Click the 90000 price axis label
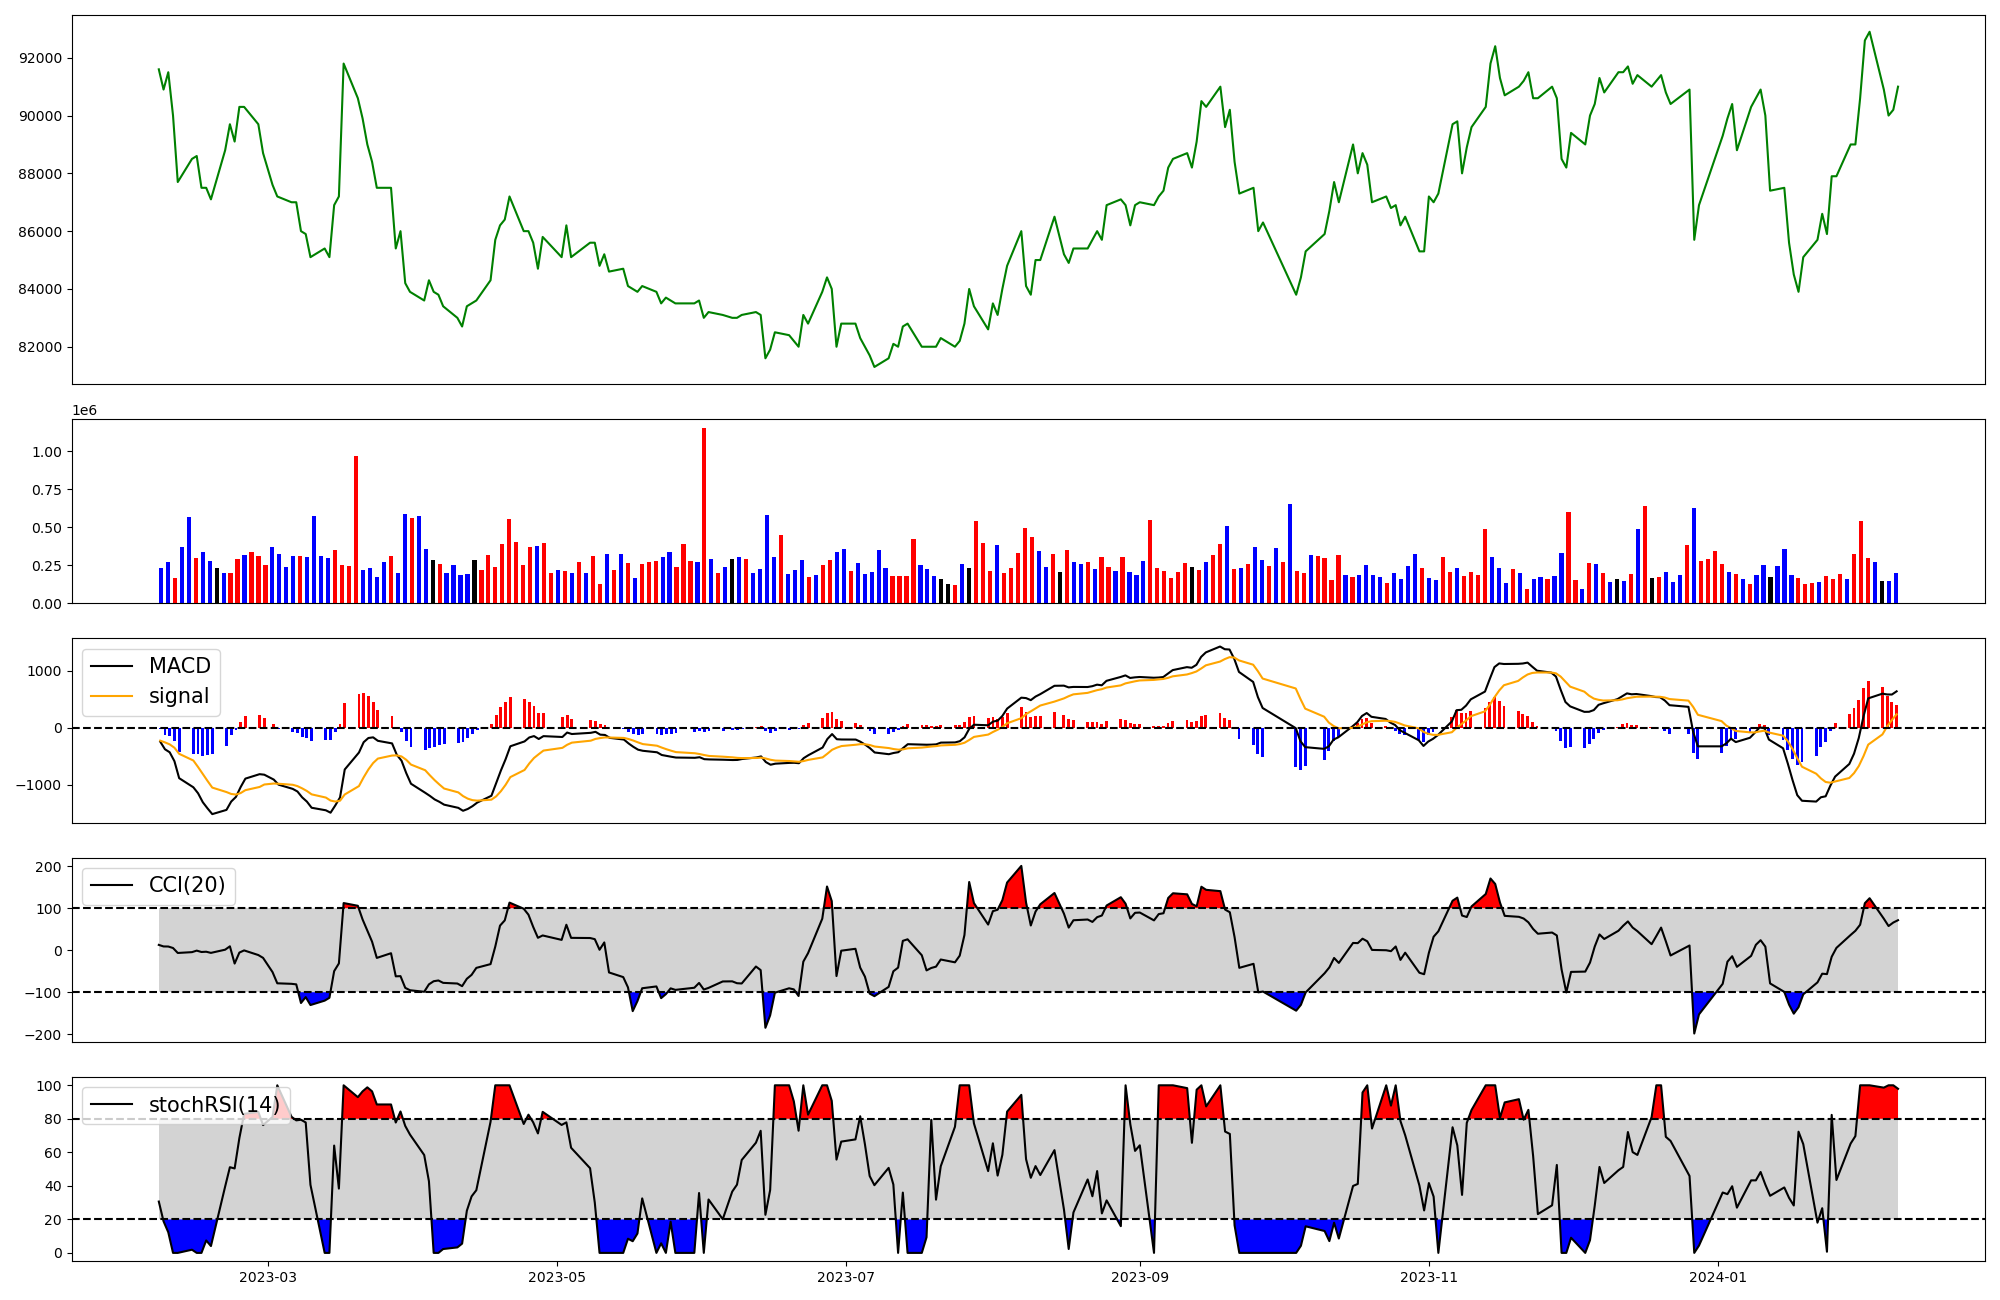The image size is (2000, 1300). pyautogui.click(x=40, y=116)
